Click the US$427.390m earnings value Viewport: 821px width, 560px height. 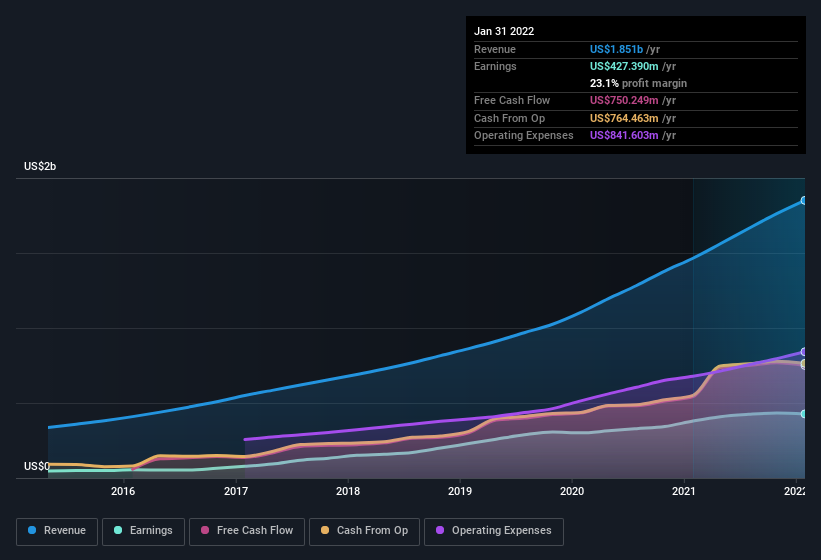pyautogui.click(x=624, y=66)
